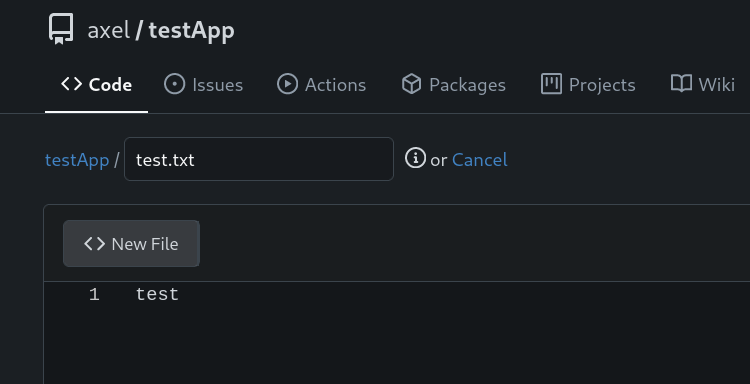
Task: Select the New File editor tab
Action: point(131,243)
